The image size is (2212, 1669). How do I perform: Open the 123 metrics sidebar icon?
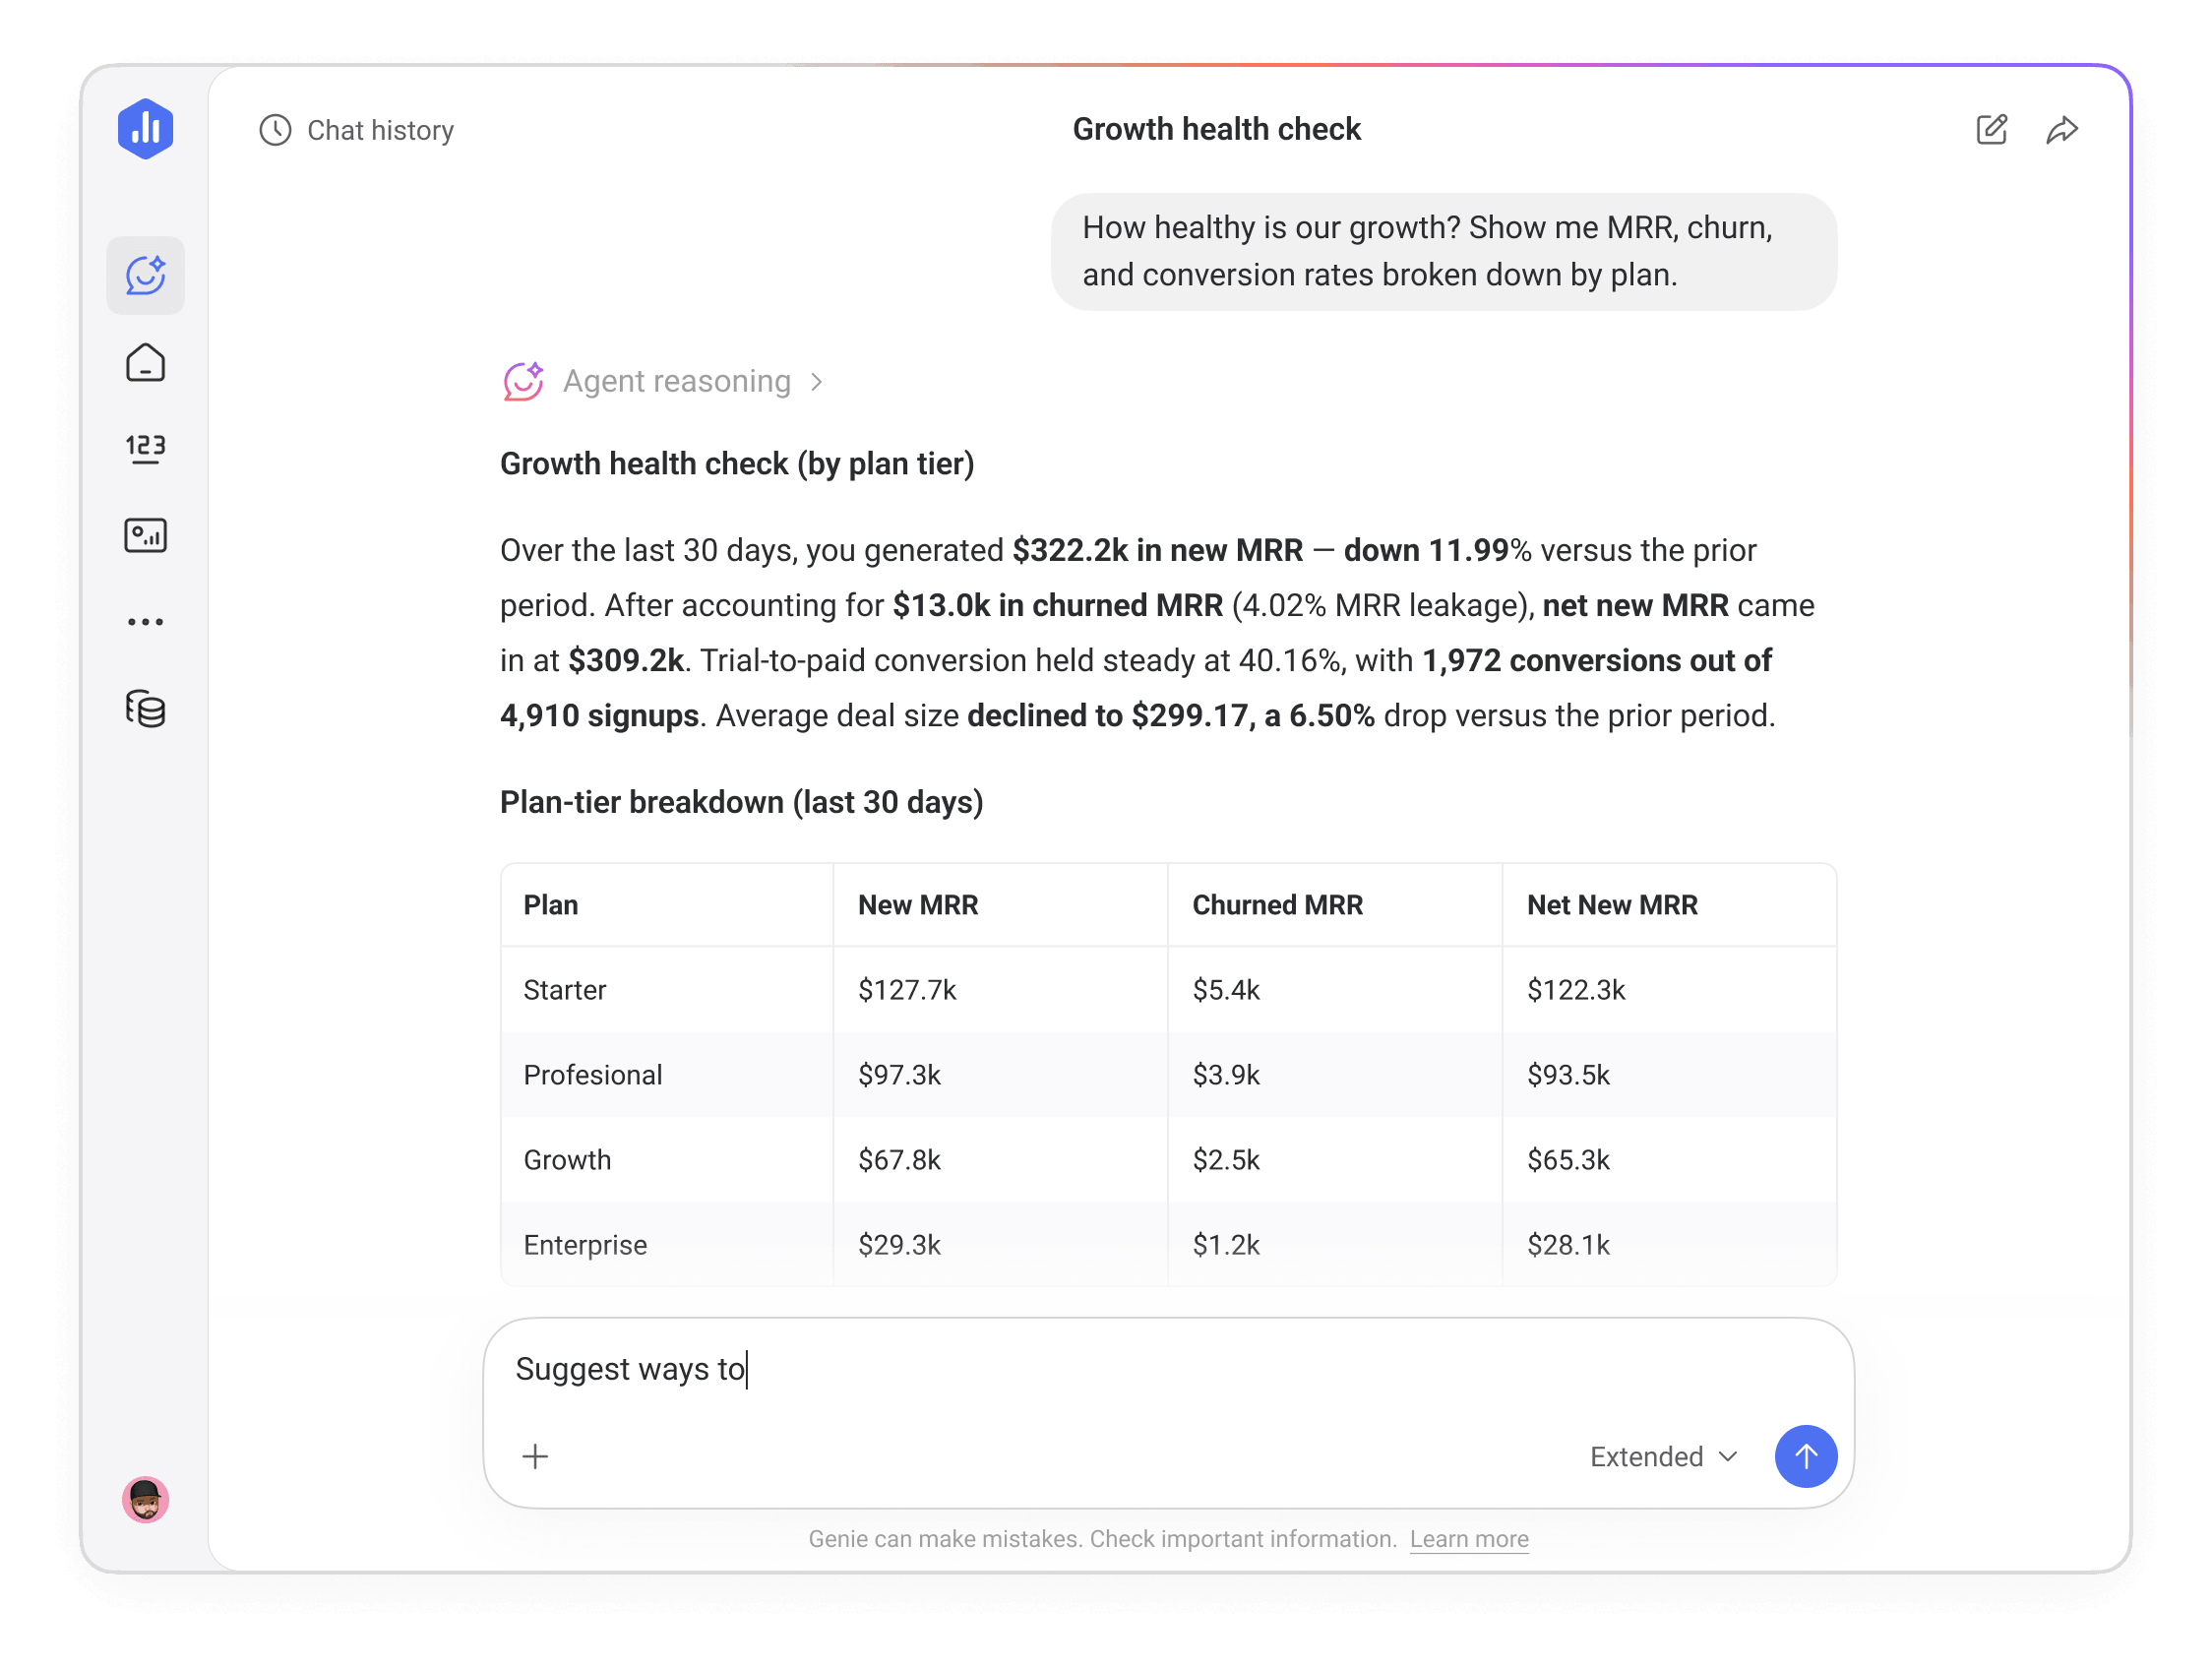pyautogui.click(x=145, y=448)
